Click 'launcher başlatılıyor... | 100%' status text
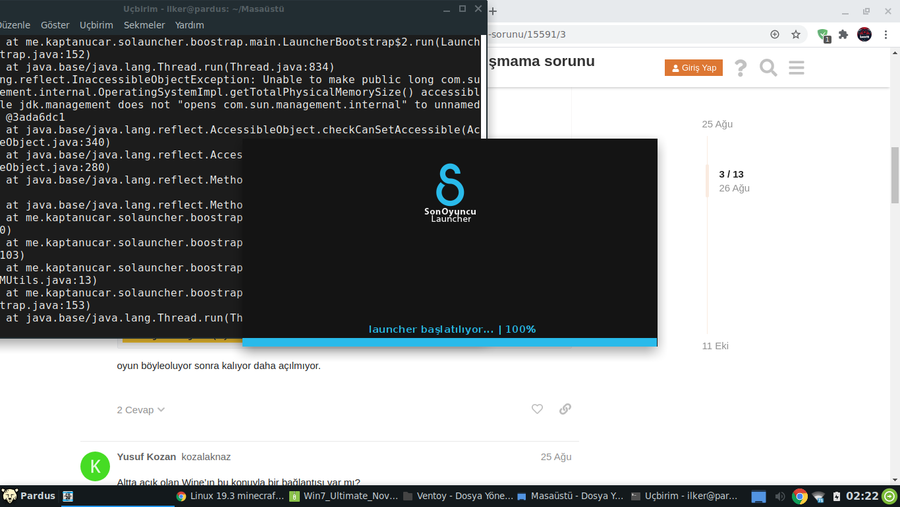This screenshot has width=900, height=507. [x=452, y=330]
